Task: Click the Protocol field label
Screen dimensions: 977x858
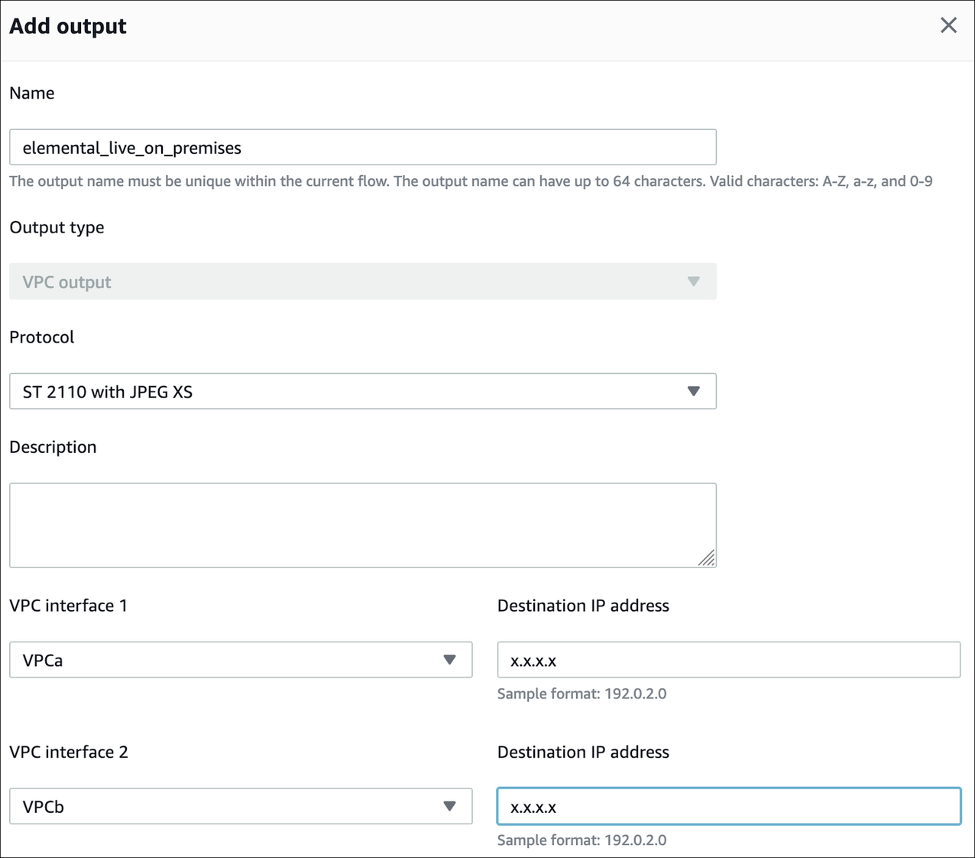Action: click(42, 337)
